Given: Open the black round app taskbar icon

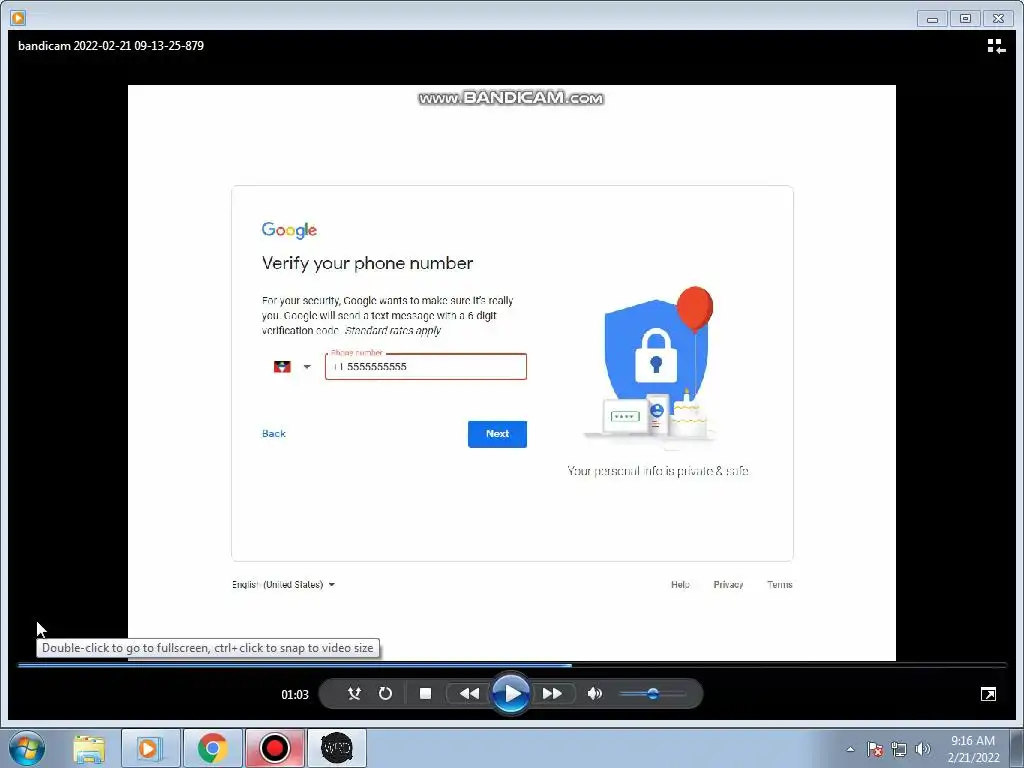Looking at the screenshot, I should [x=336, y=748].
